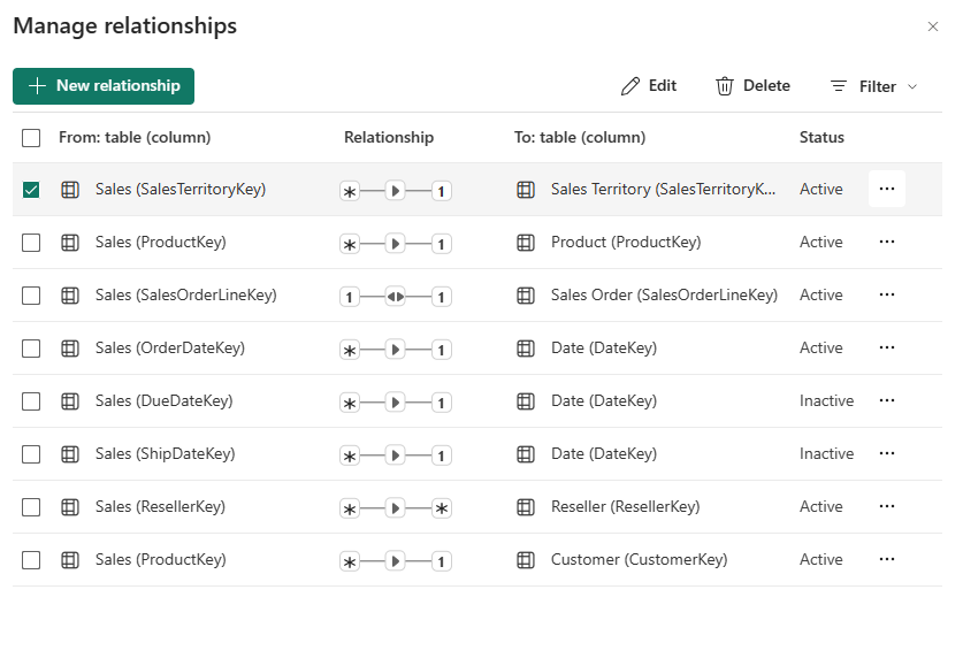This screenshot has height=658, width=963.
Task: Click the Sales Order (SalesOrderLineKey) target text
Action: coord(665,295)
